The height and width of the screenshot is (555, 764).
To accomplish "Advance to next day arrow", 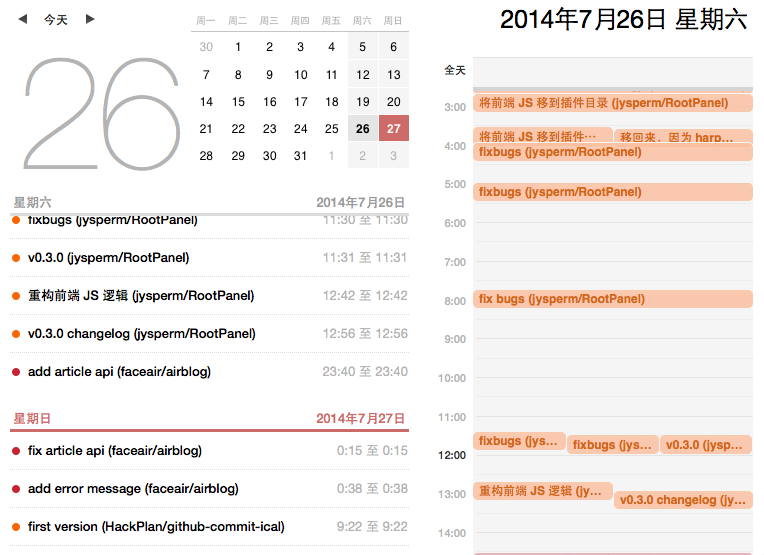I will (90, 19).
